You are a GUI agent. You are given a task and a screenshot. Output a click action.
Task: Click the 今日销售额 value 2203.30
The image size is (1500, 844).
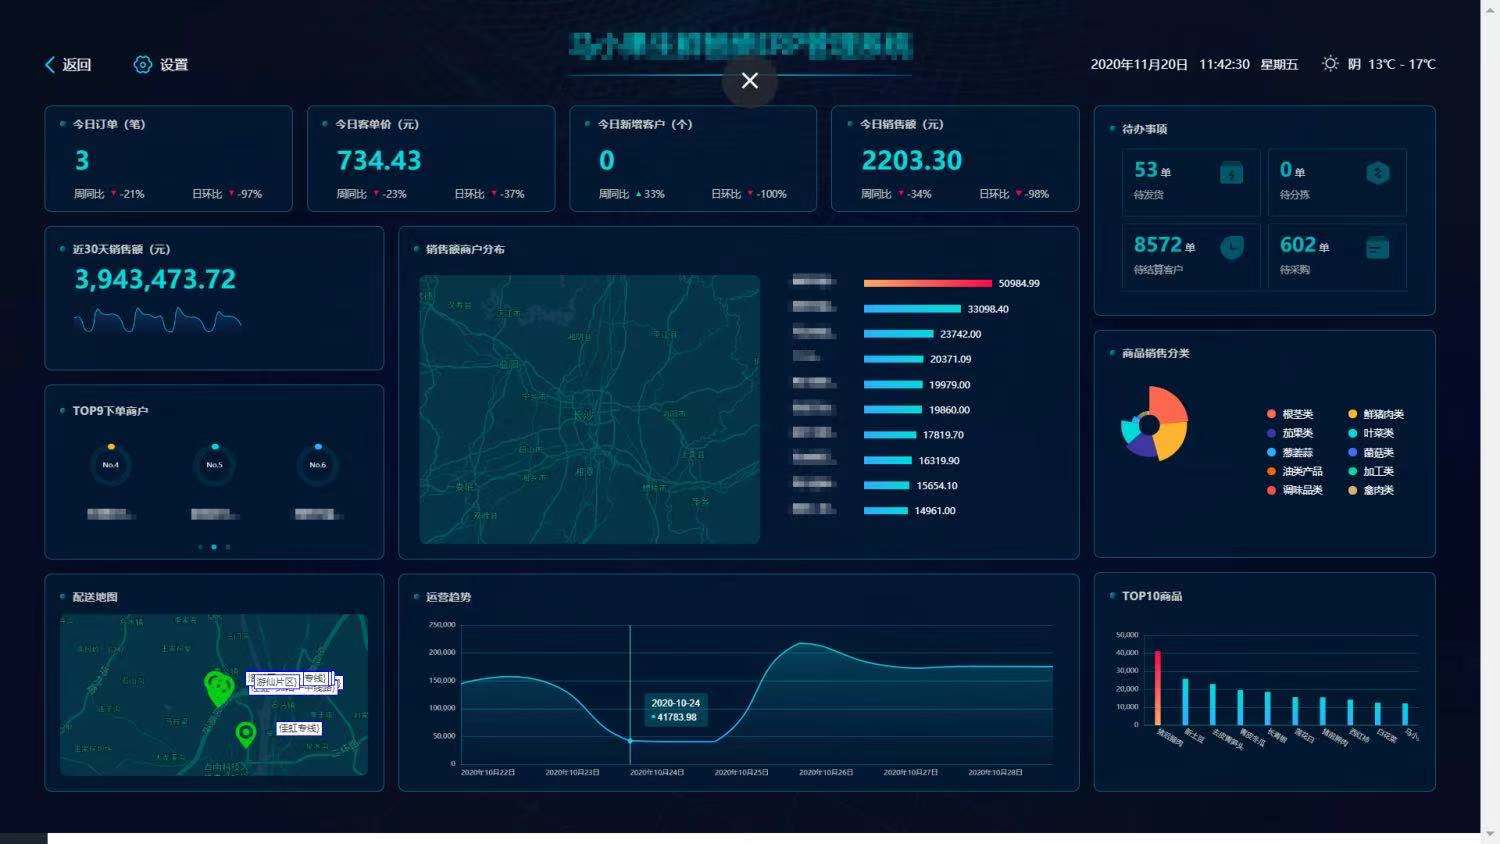(x=912, y=160)
